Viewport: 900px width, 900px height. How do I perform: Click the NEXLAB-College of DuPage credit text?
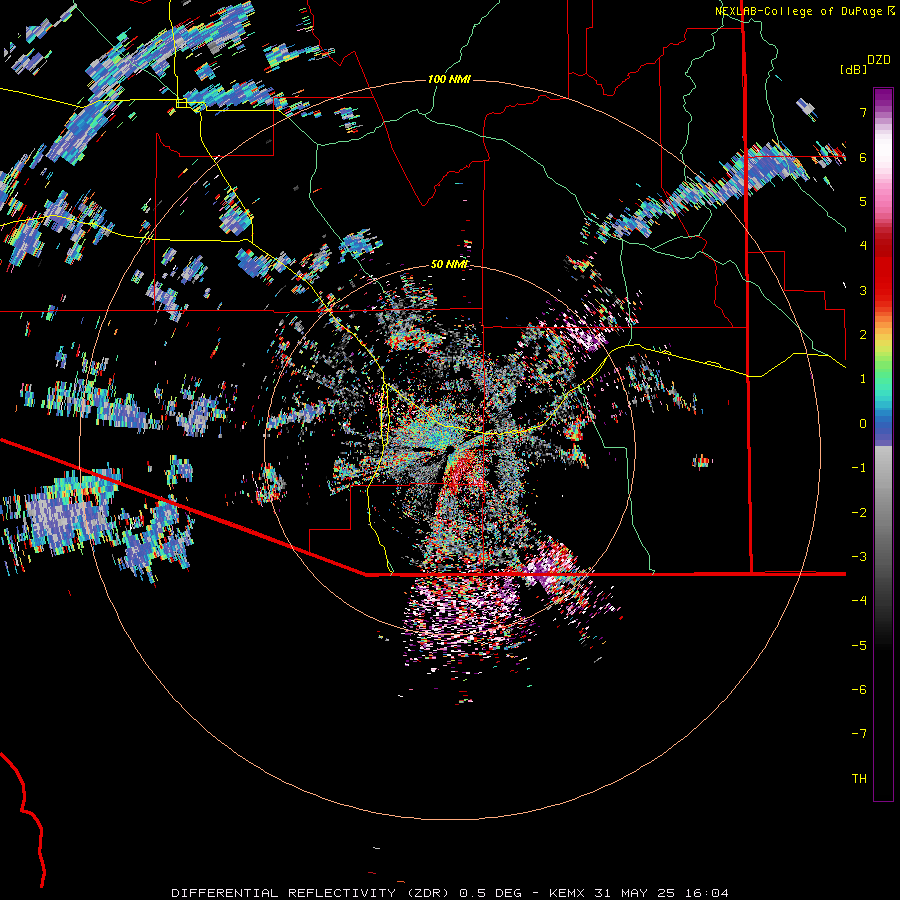click(805, 11)
